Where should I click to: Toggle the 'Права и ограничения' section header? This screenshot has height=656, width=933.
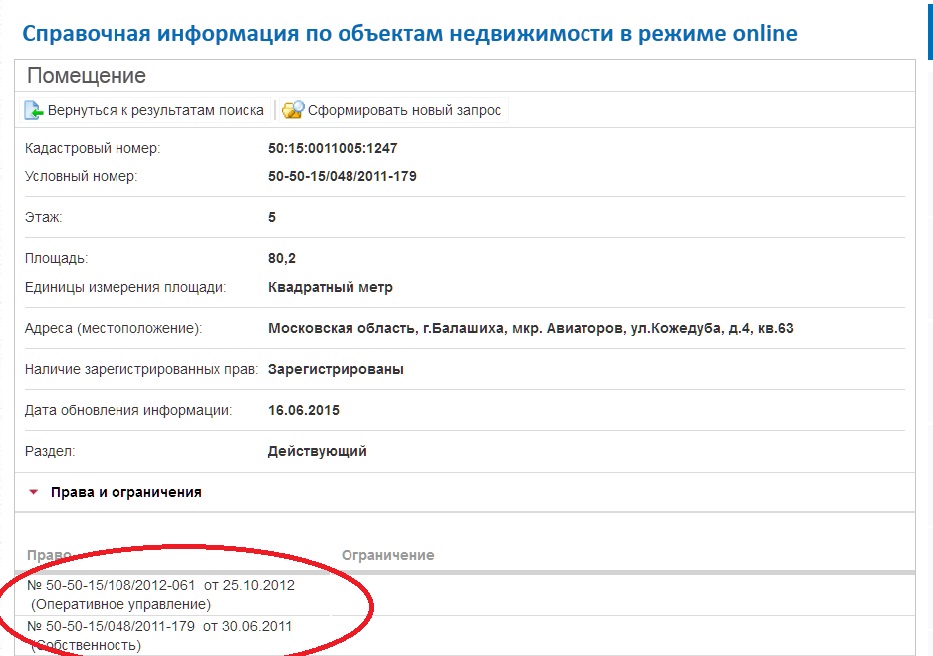(x=126, y=492)
